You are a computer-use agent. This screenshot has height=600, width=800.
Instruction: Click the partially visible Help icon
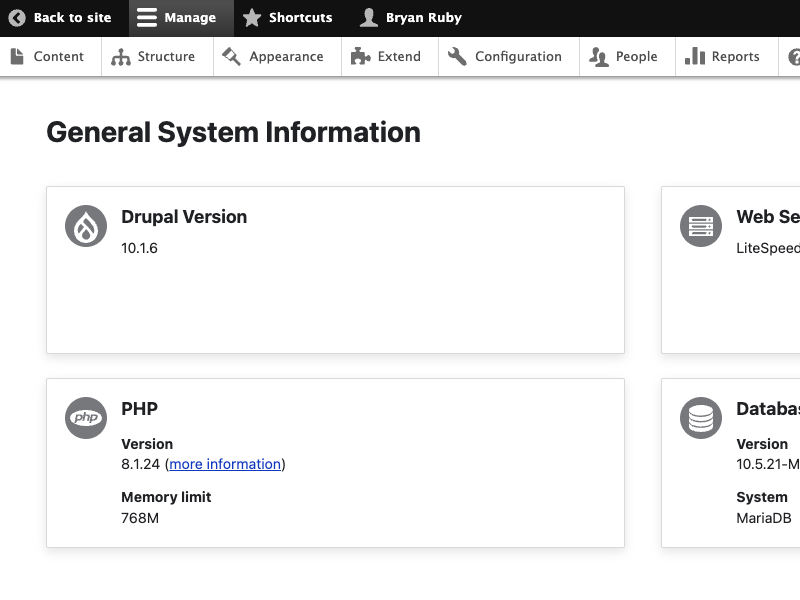click(x=794, y=57)
